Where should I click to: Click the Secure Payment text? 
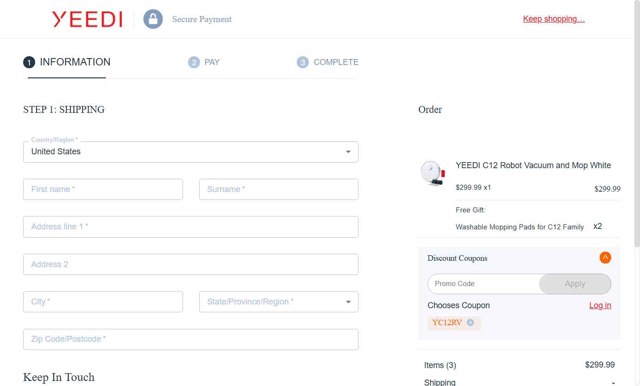tap(202, 19)
